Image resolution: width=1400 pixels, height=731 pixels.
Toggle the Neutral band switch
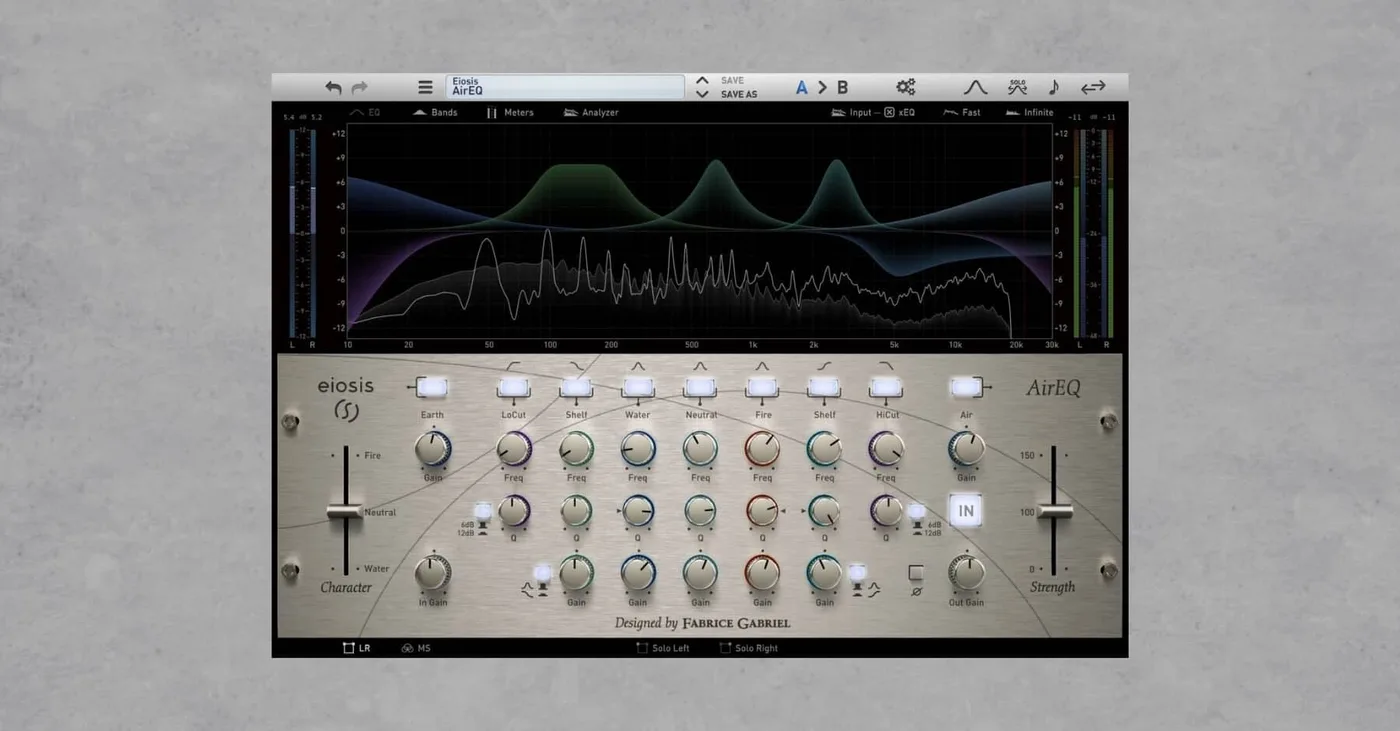click(x=700, y=387)
